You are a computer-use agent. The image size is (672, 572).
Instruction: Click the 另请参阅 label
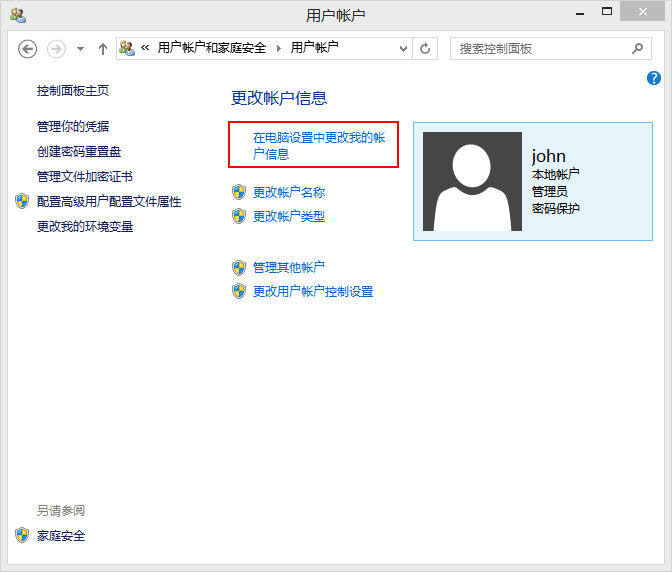[x=61, y=511]
